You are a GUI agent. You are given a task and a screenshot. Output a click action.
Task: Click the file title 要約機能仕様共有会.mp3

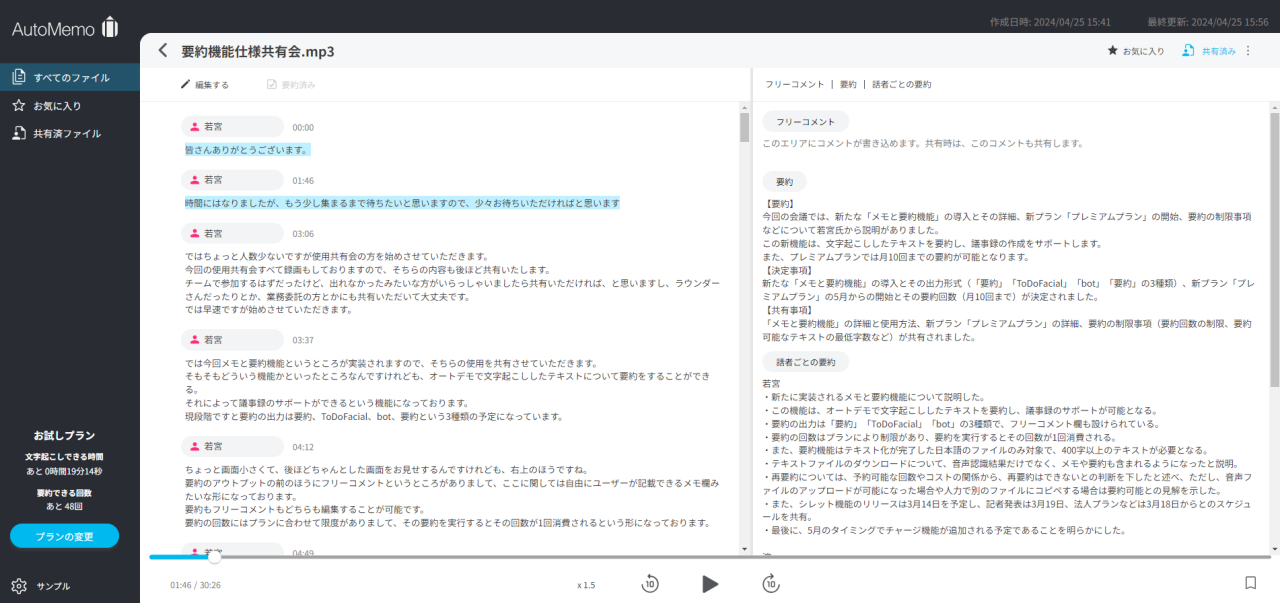tap(257, 51)
